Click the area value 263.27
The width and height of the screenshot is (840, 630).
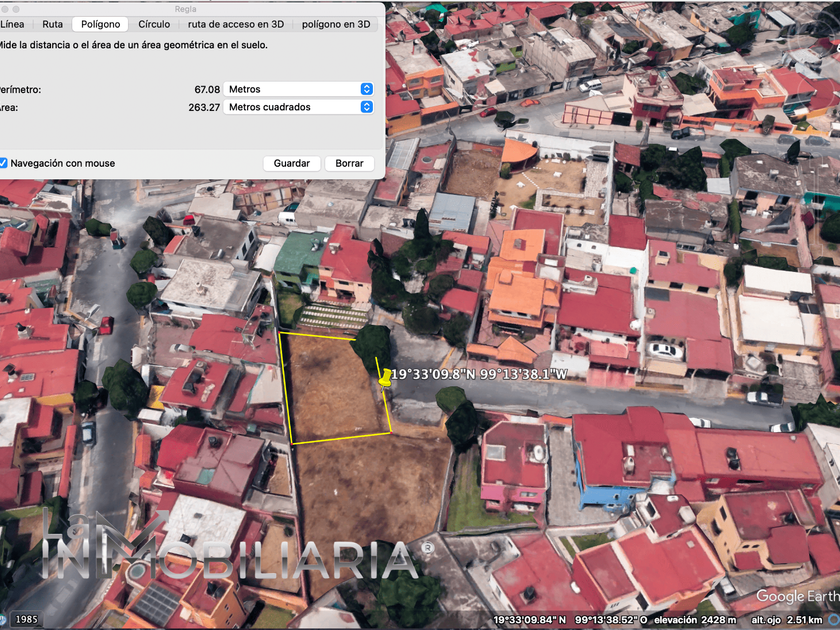click(x=204, y=107)
